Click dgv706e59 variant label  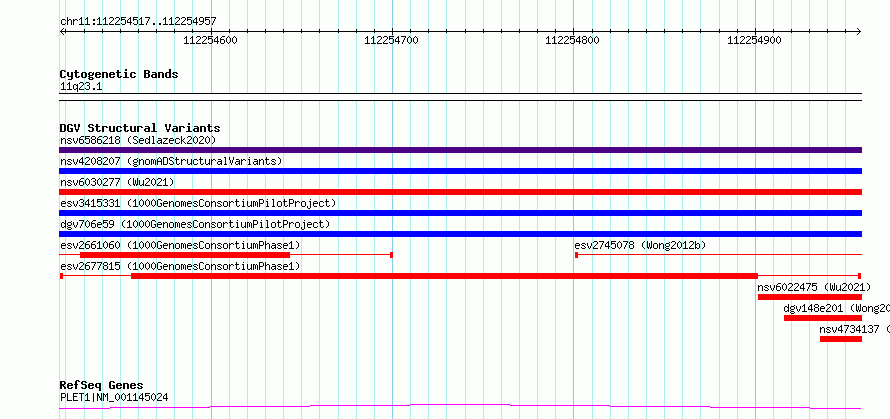coord(195,224)
